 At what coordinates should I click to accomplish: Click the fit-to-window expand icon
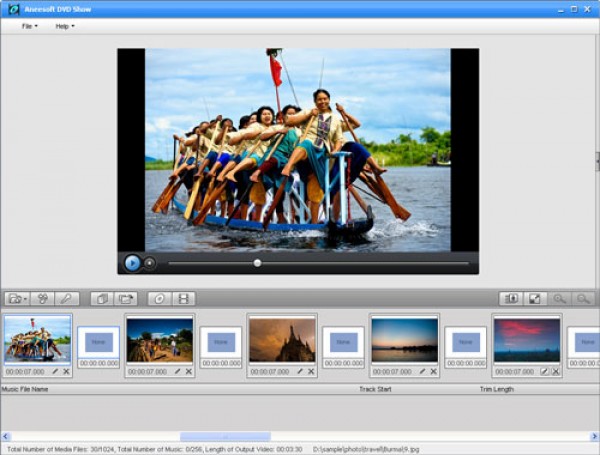tap(535, 298)
